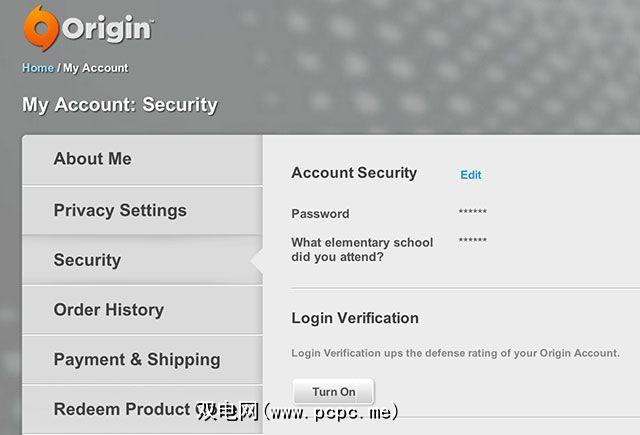Turn On Login Verification

coord(333,392)
